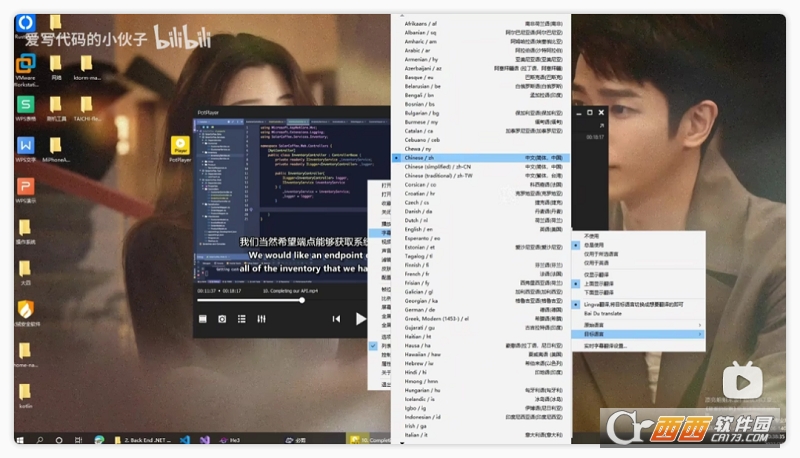The image size is (800, 458).
Task: Open the PotPlayer equalizer control panel icon
Action: coord(261,319)
